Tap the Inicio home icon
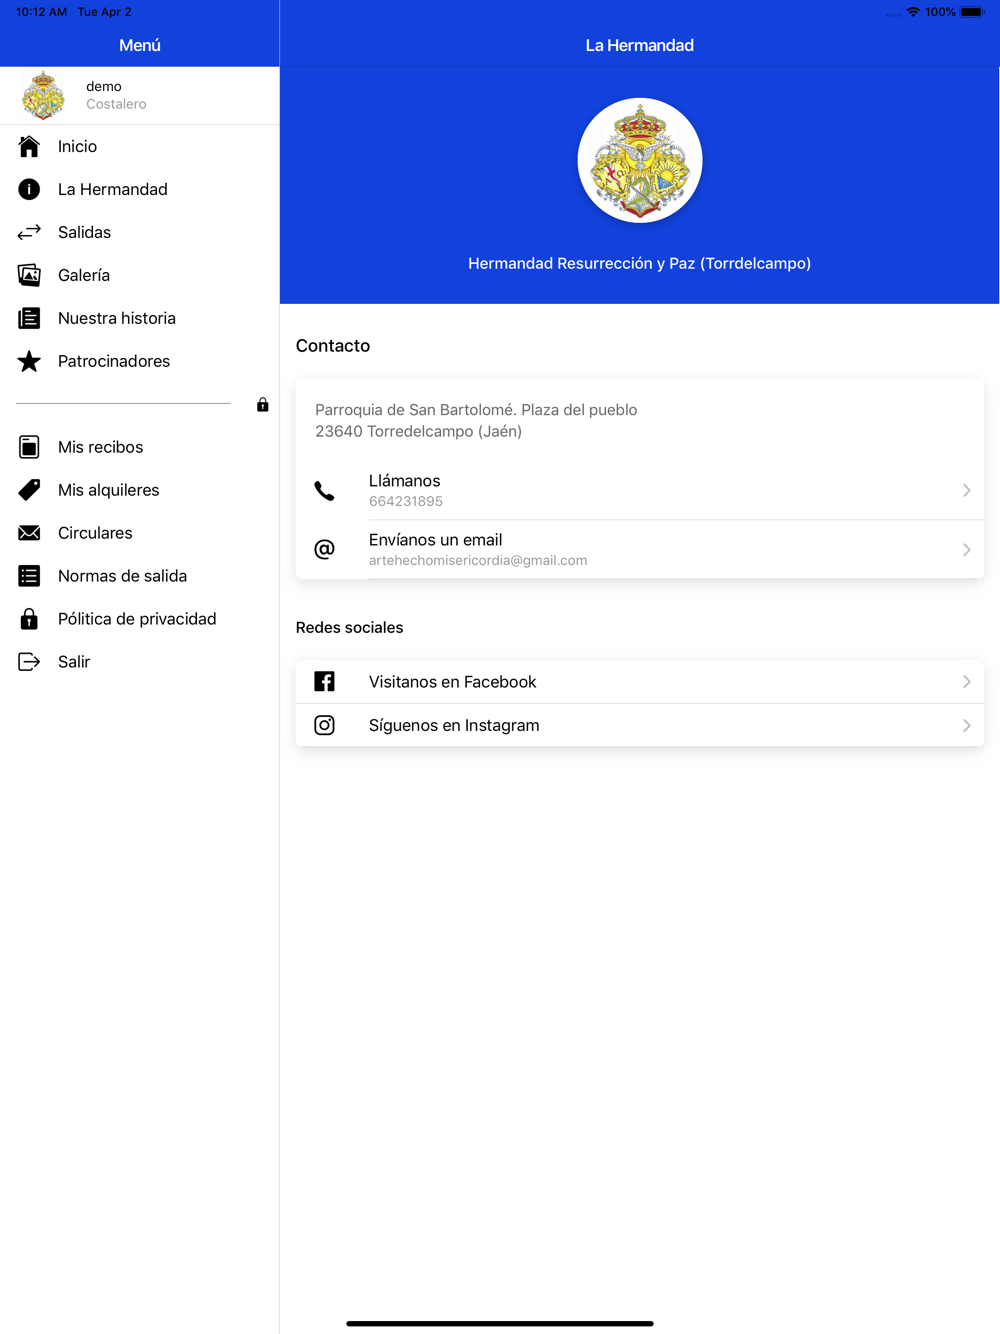Image resolution: width=1000 pixels, height=1334 pixels. click(x=29, y=146)
